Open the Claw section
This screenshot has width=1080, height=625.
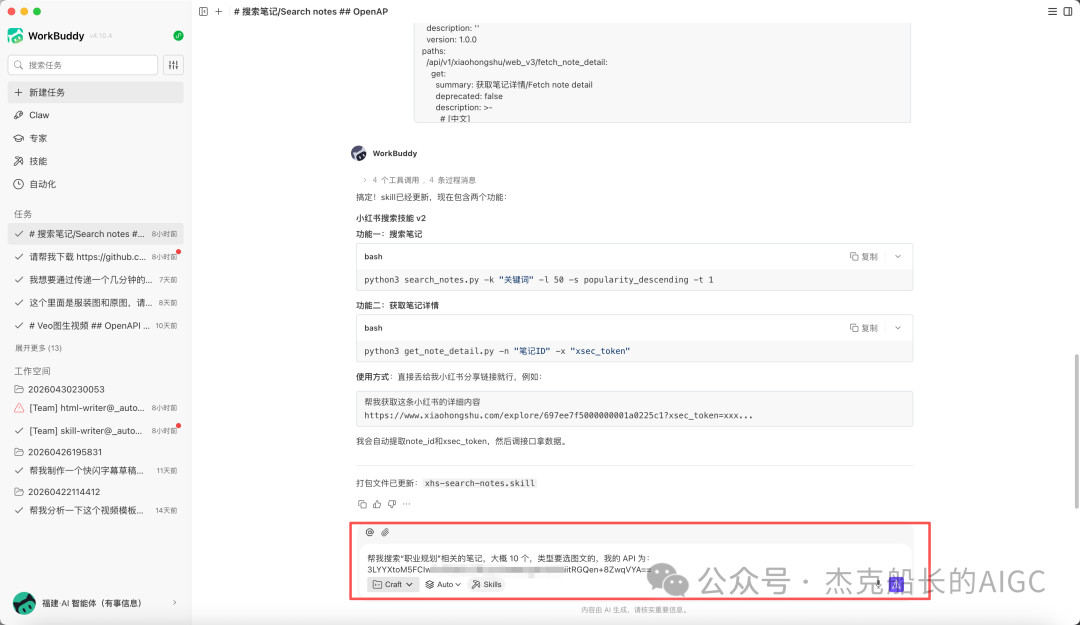click(x=96, y=115)
